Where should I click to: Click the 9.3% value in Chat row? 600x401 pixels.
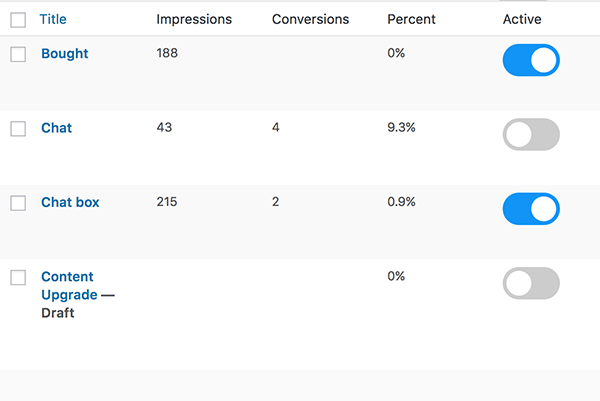pyautogui.click(x=402, y=129)
